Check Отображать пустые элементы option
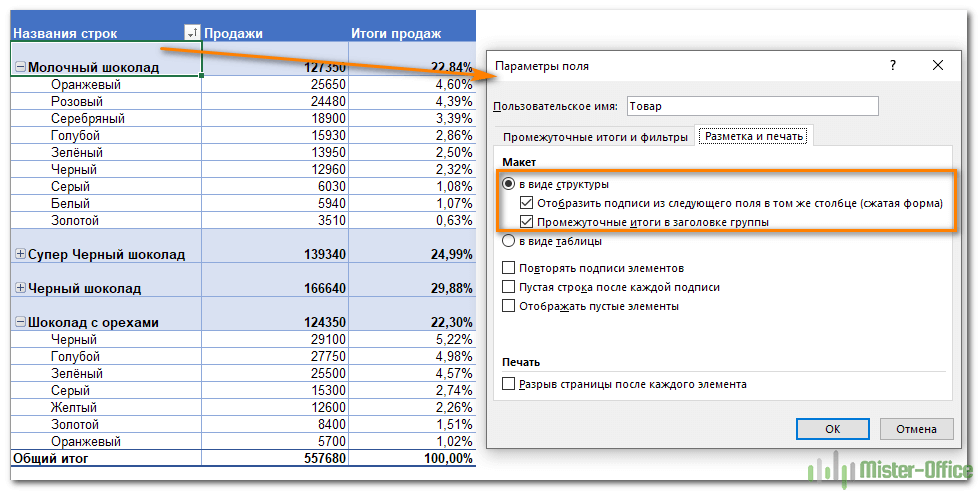 click(x=509, y=306)
